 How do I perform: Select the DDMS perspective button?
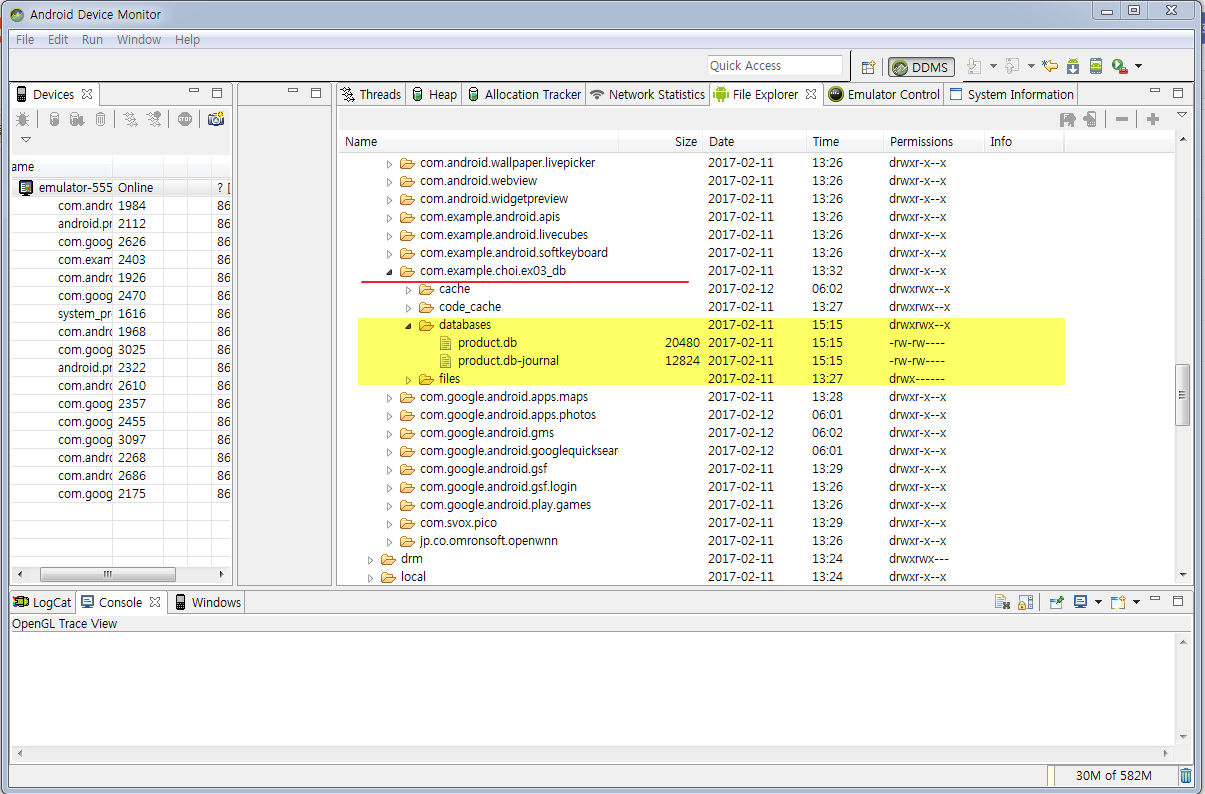point(921,67)
